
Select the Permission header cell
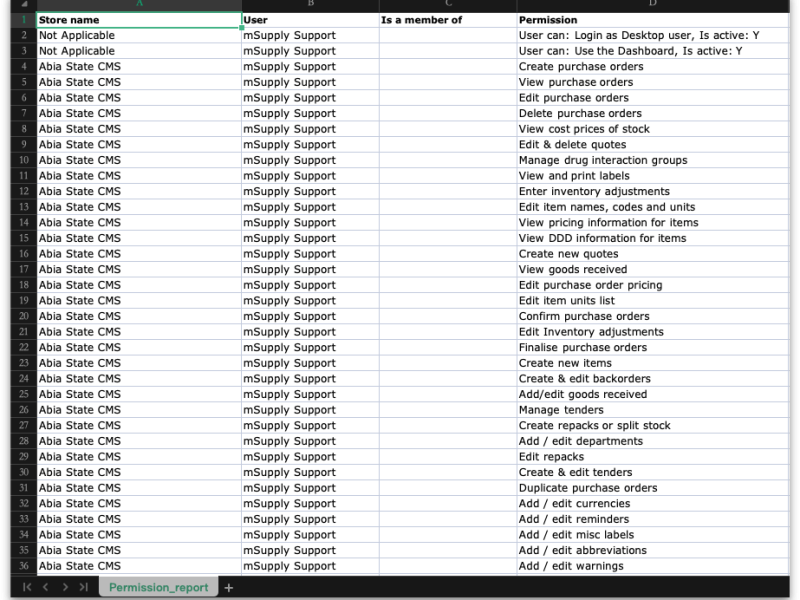coord(653,20)
